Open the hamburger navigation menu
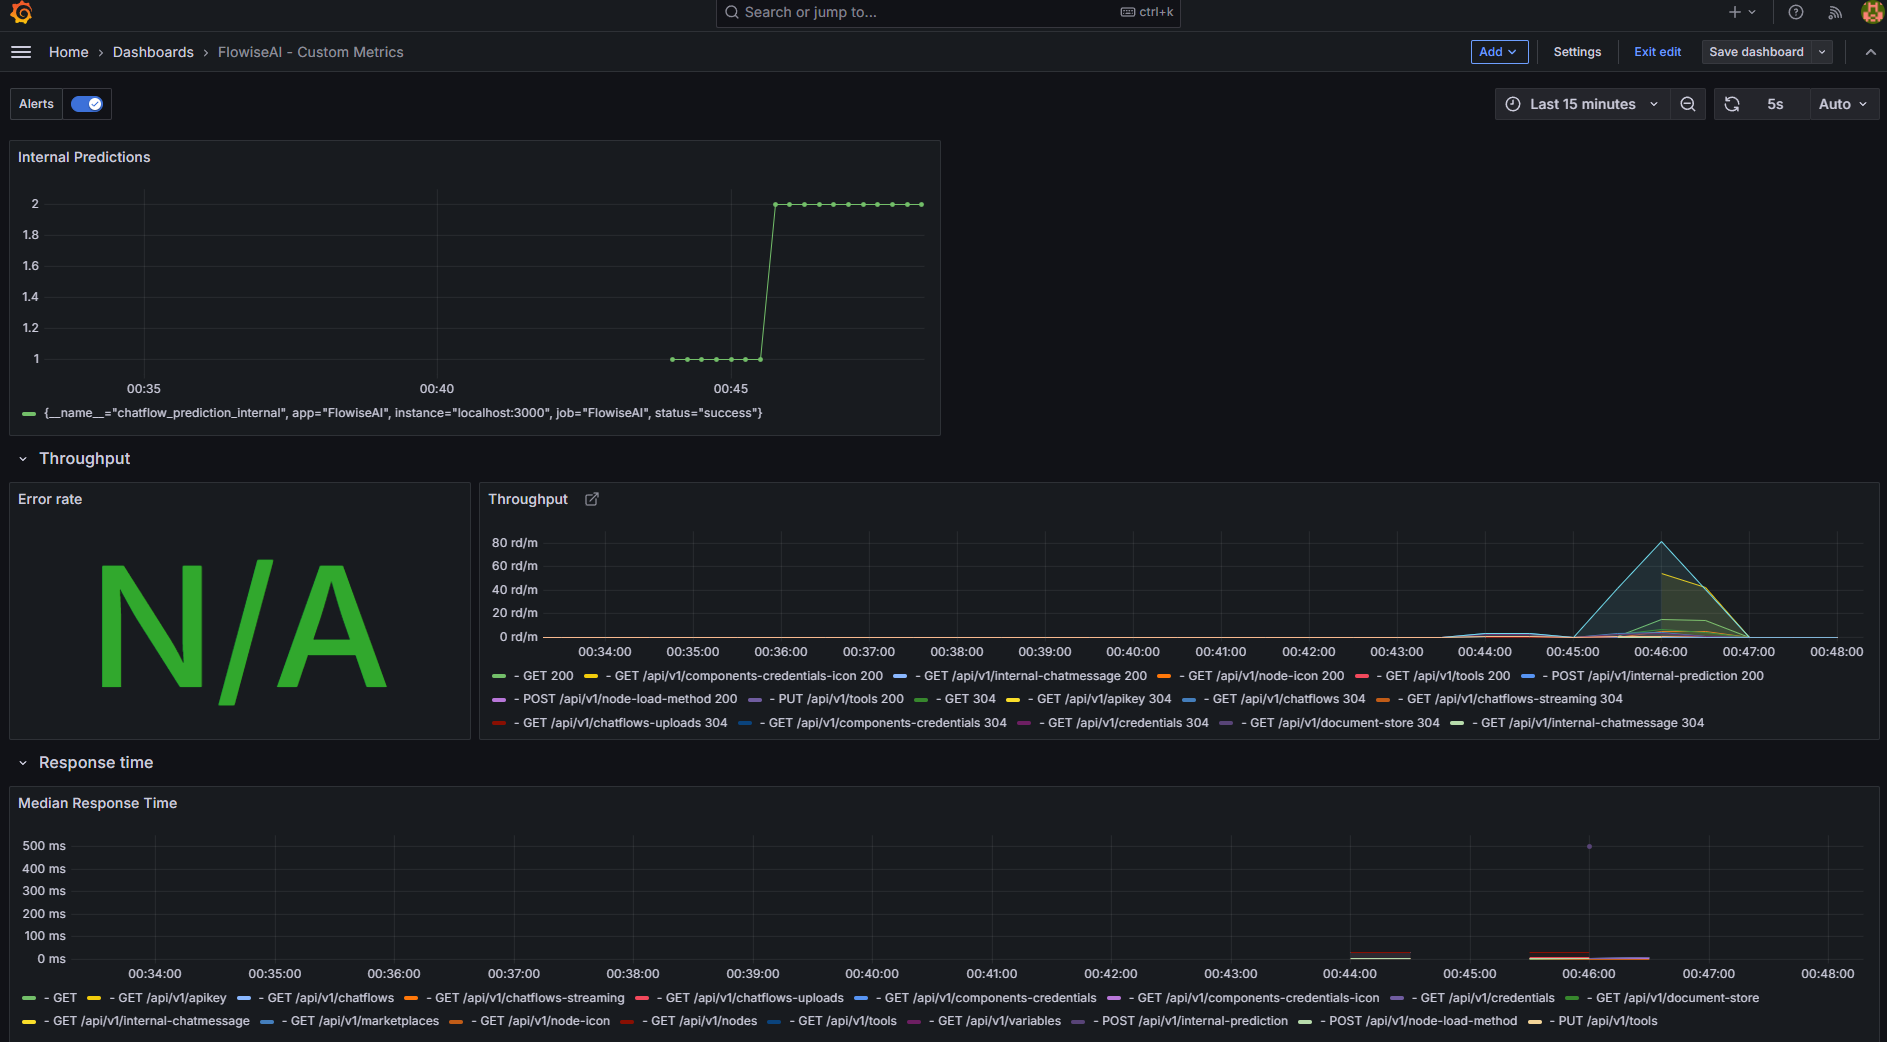The width and height of the screenshot is (1887, 1042). click(21, 52)
